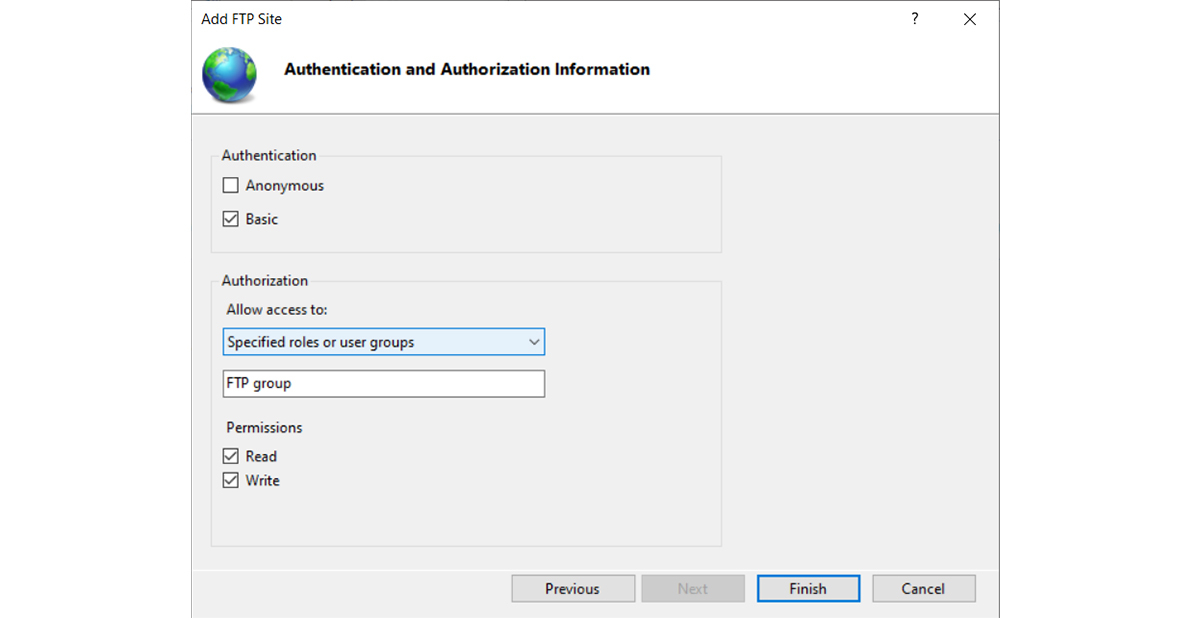Click the globe icon in the dialog header
This screenshot has width=1200, height=618.
[228, 77]
